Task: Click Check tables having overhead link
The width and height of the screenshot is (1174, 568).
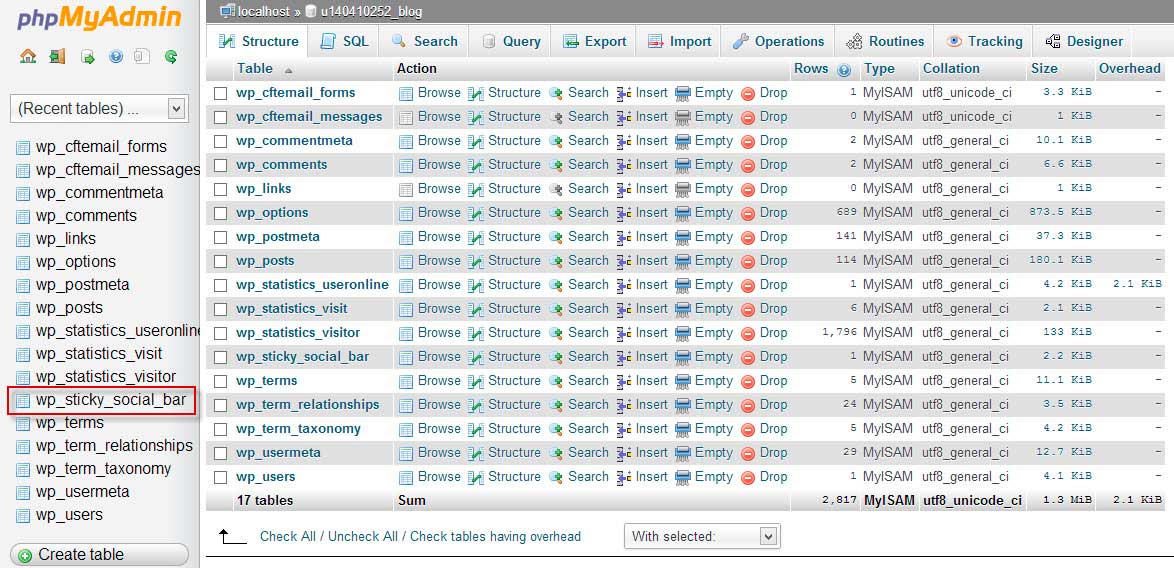Action: (x=496, y=537)
